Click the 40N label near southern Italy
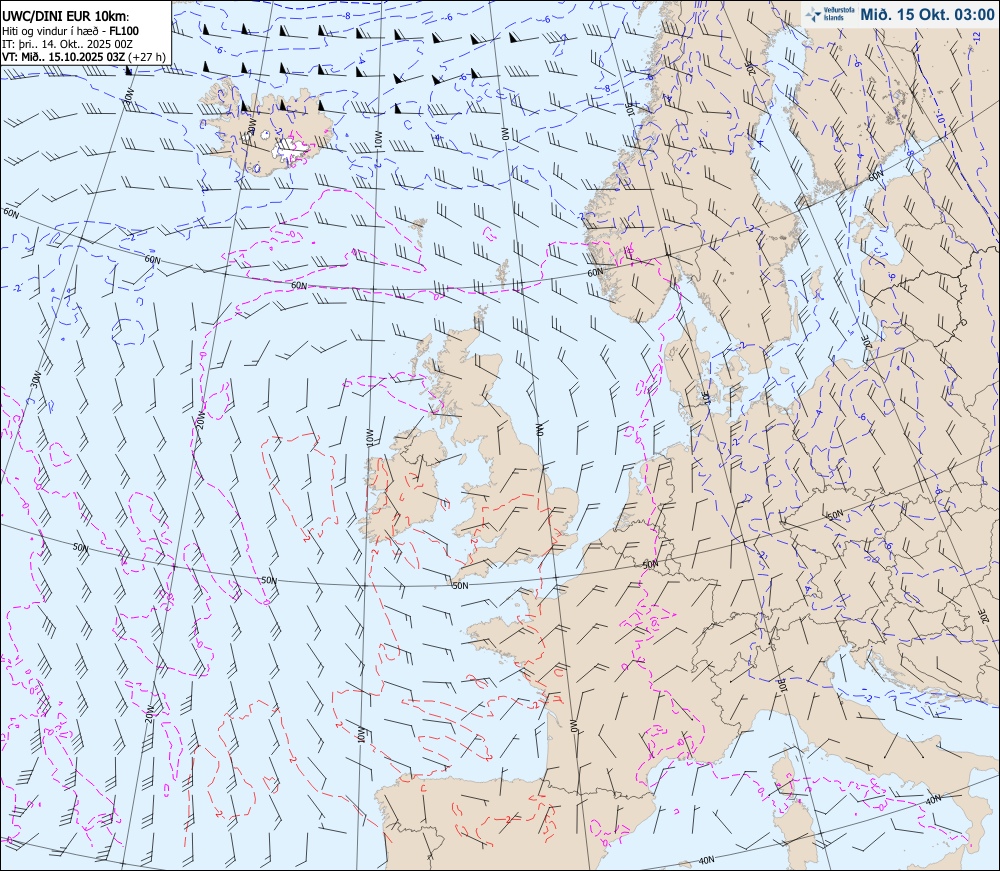 pyautogui.click(x=934, y=799)
